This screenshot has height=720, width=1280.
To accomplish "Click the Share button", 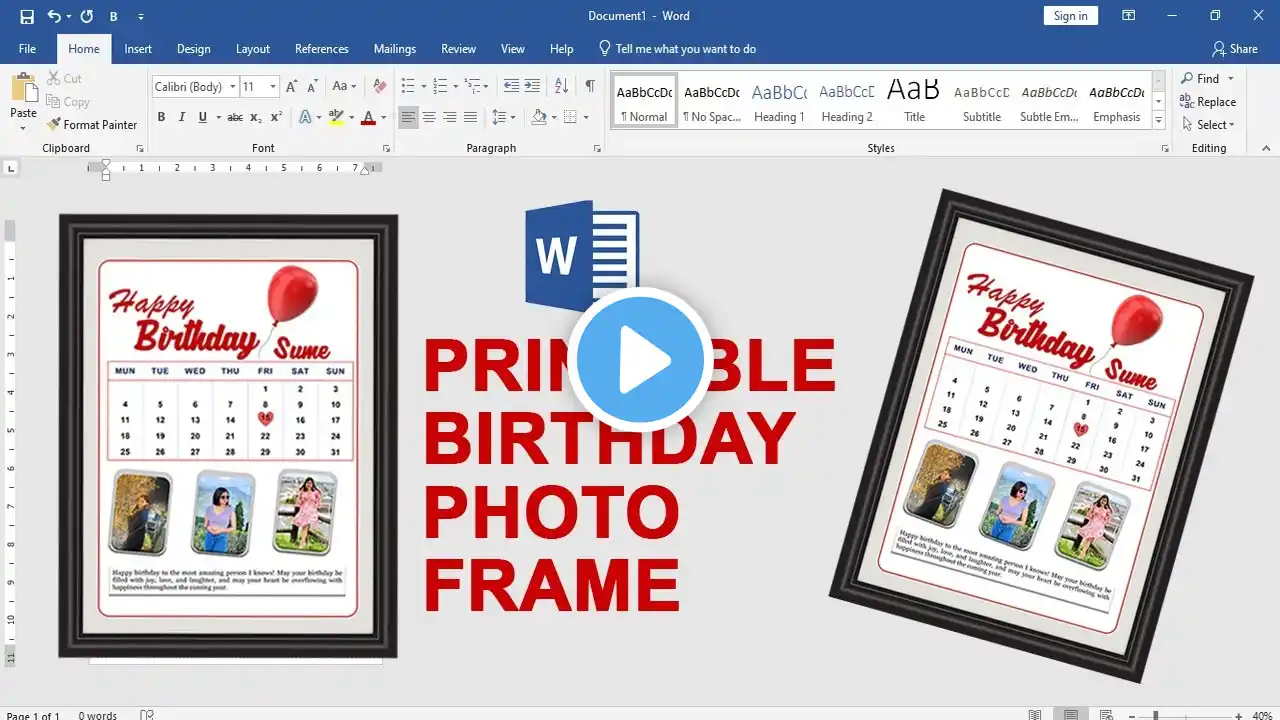I will tap(1235, 49).
